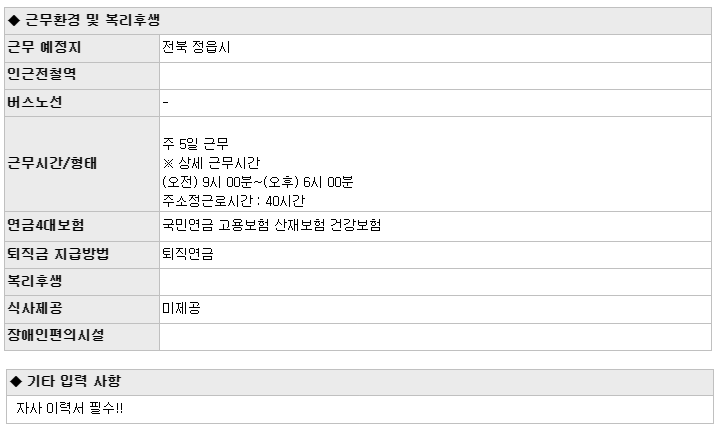Select the 인근전철역 label
This screenshot has width=719, height=431.
(42, 74)
